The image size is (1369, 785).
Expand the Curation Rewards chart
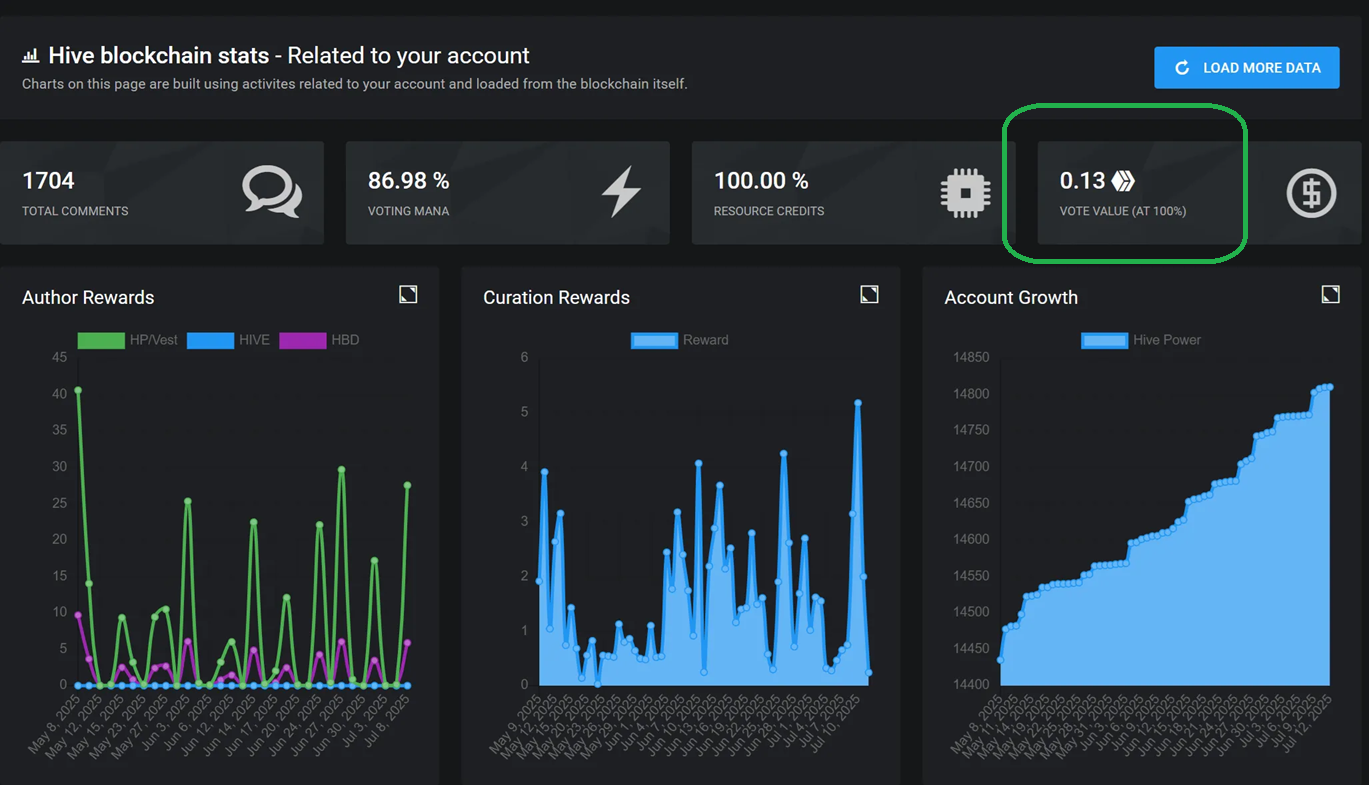869,294
